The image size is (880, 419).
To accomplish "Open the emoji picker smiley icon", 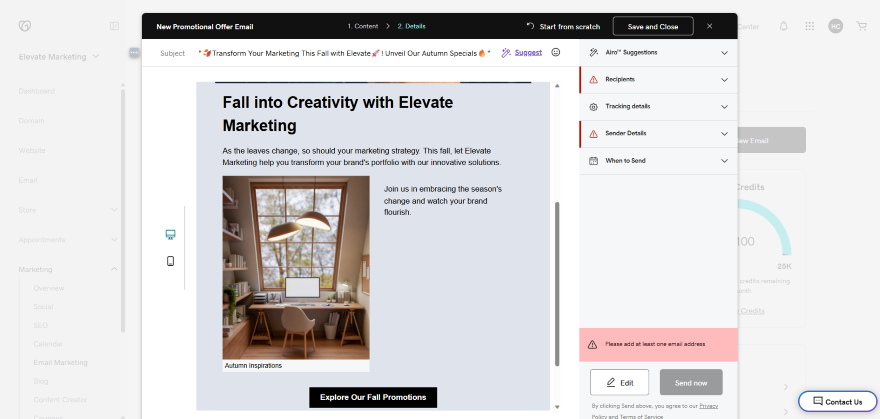I will pyautogui.click(x=556, y=52).
